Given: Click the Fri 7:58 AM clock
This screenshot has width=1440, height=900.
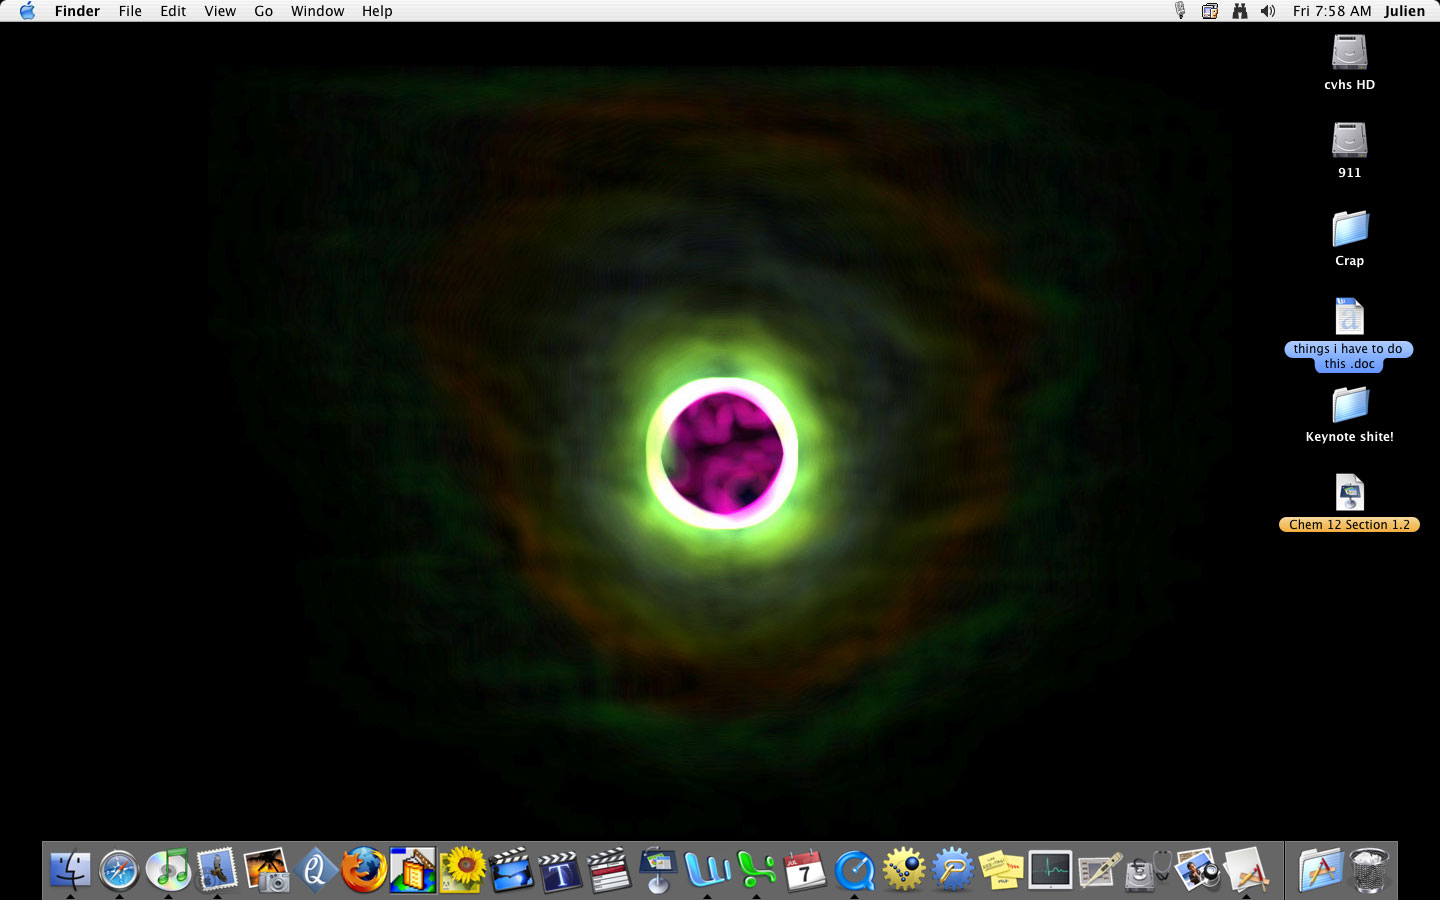Looking at the screenshot, I should pyautogui.click(x=1332, y=11).
